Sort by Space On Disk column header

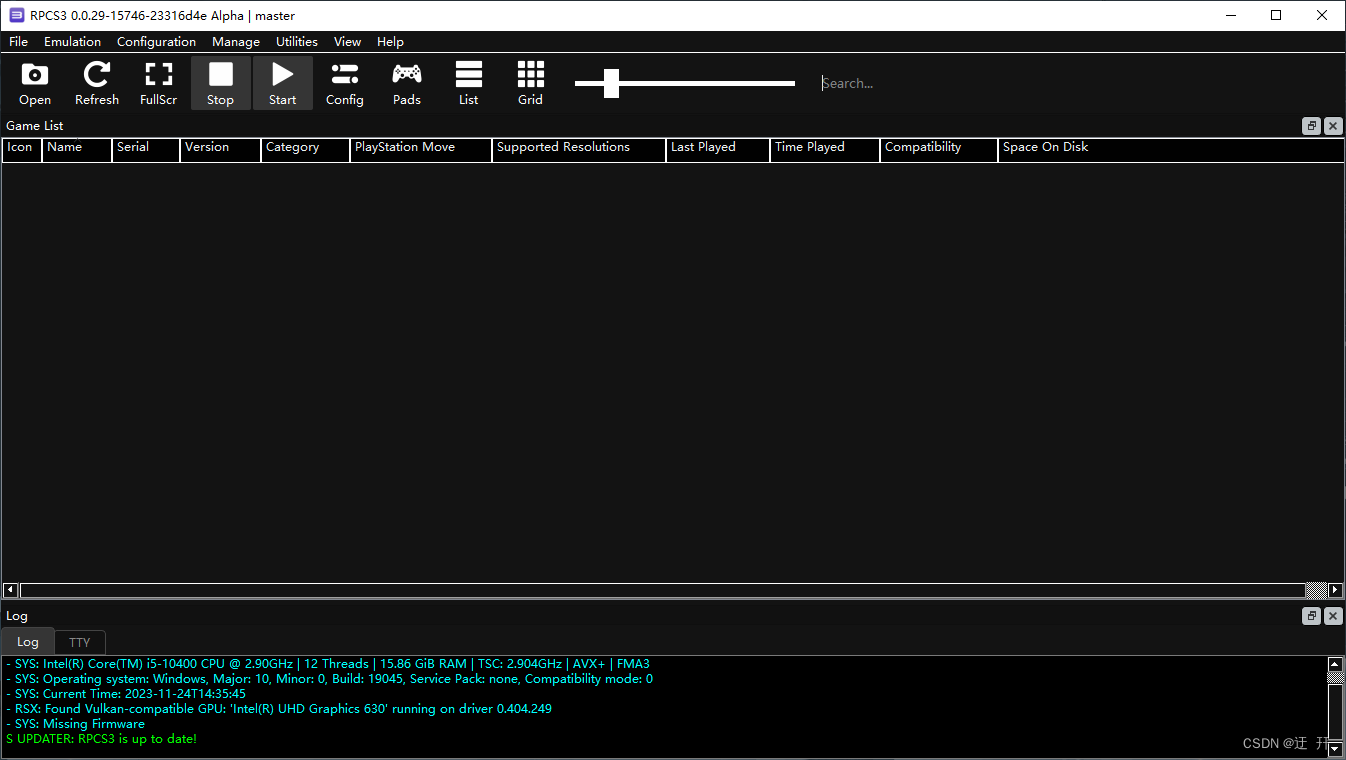[1171, 148]
